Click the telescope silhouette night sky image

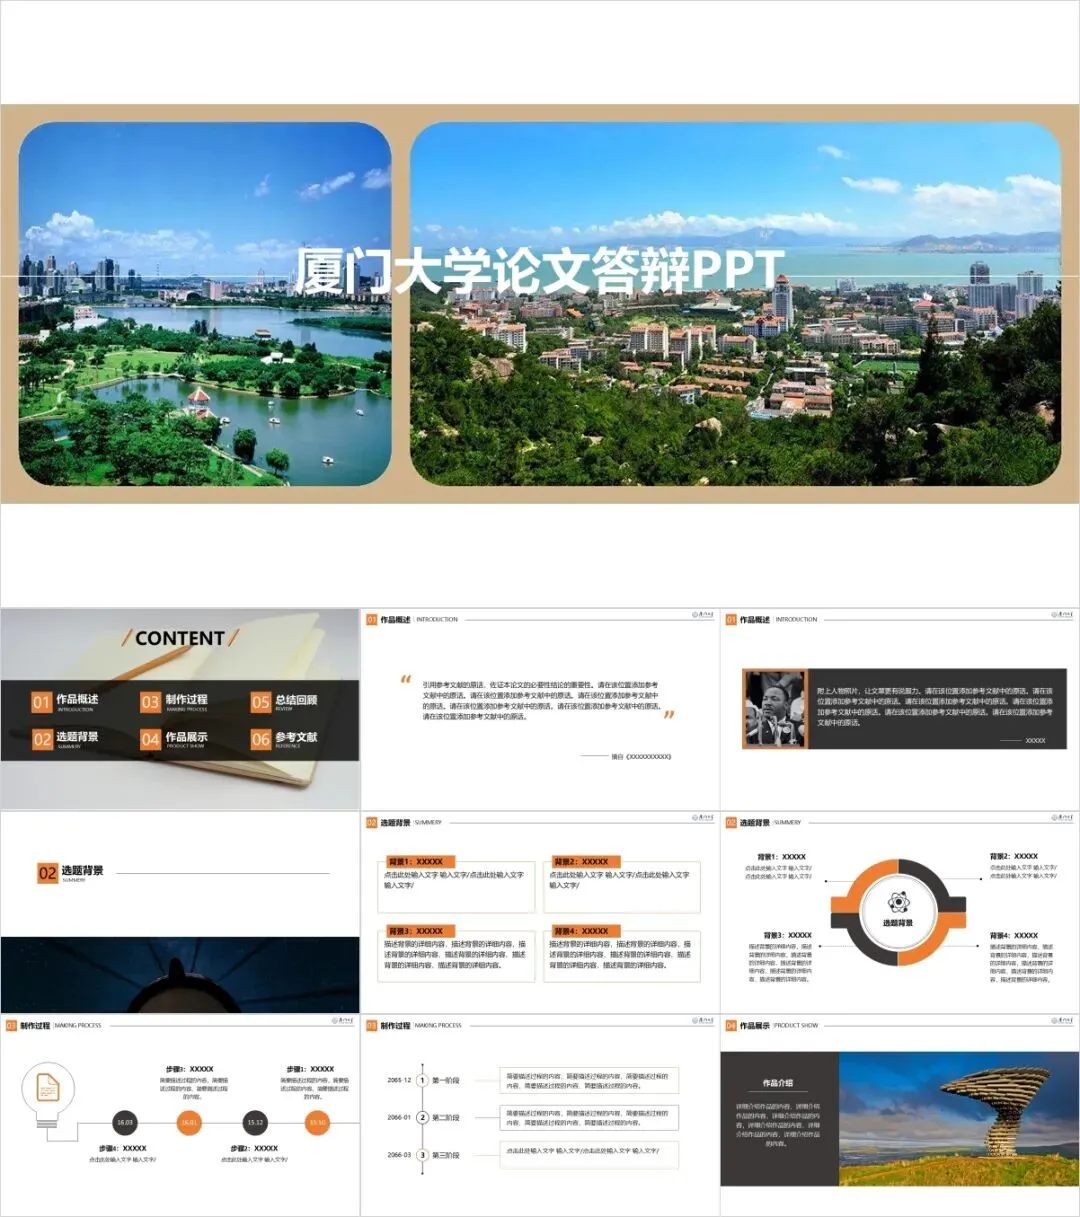point(180,975)
